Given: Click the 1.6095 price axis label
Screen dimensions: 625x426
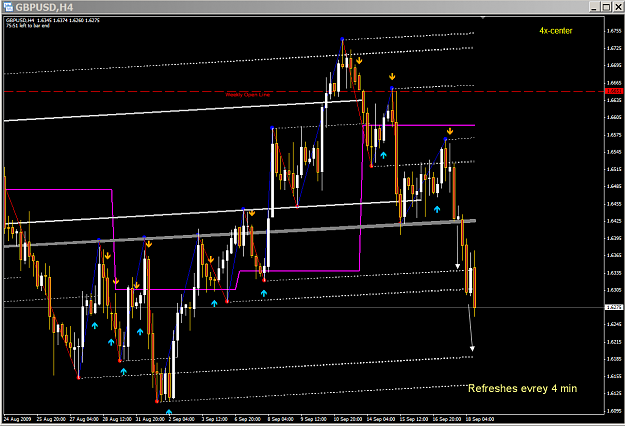Looking at the screenshot, I should (x=614, y=411).
